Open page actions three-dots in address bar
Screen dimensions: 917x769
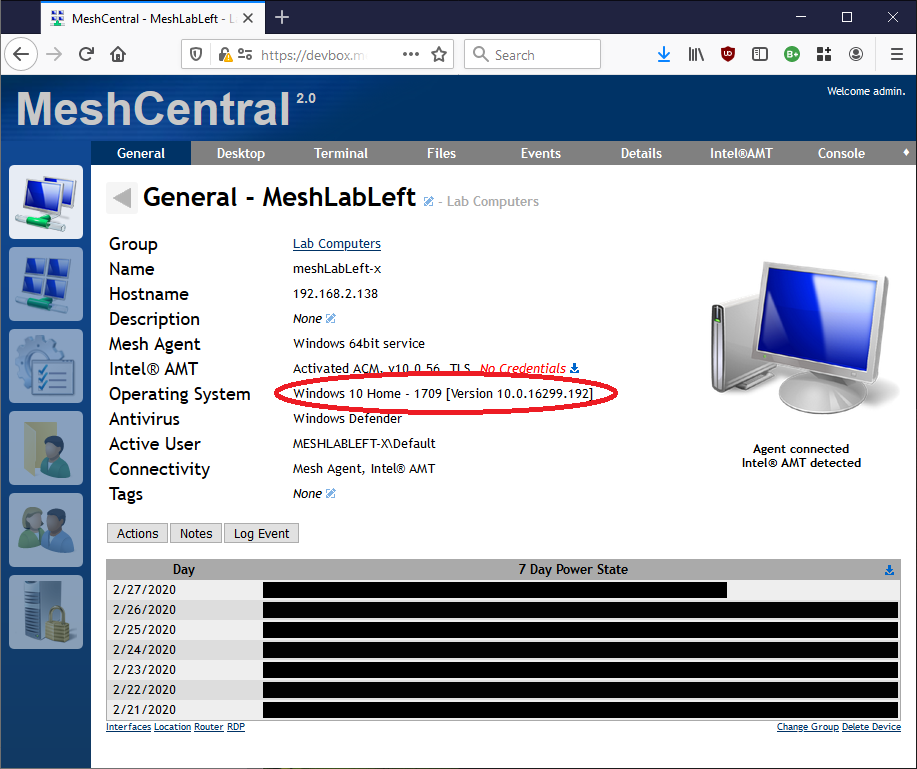(411, 54)
